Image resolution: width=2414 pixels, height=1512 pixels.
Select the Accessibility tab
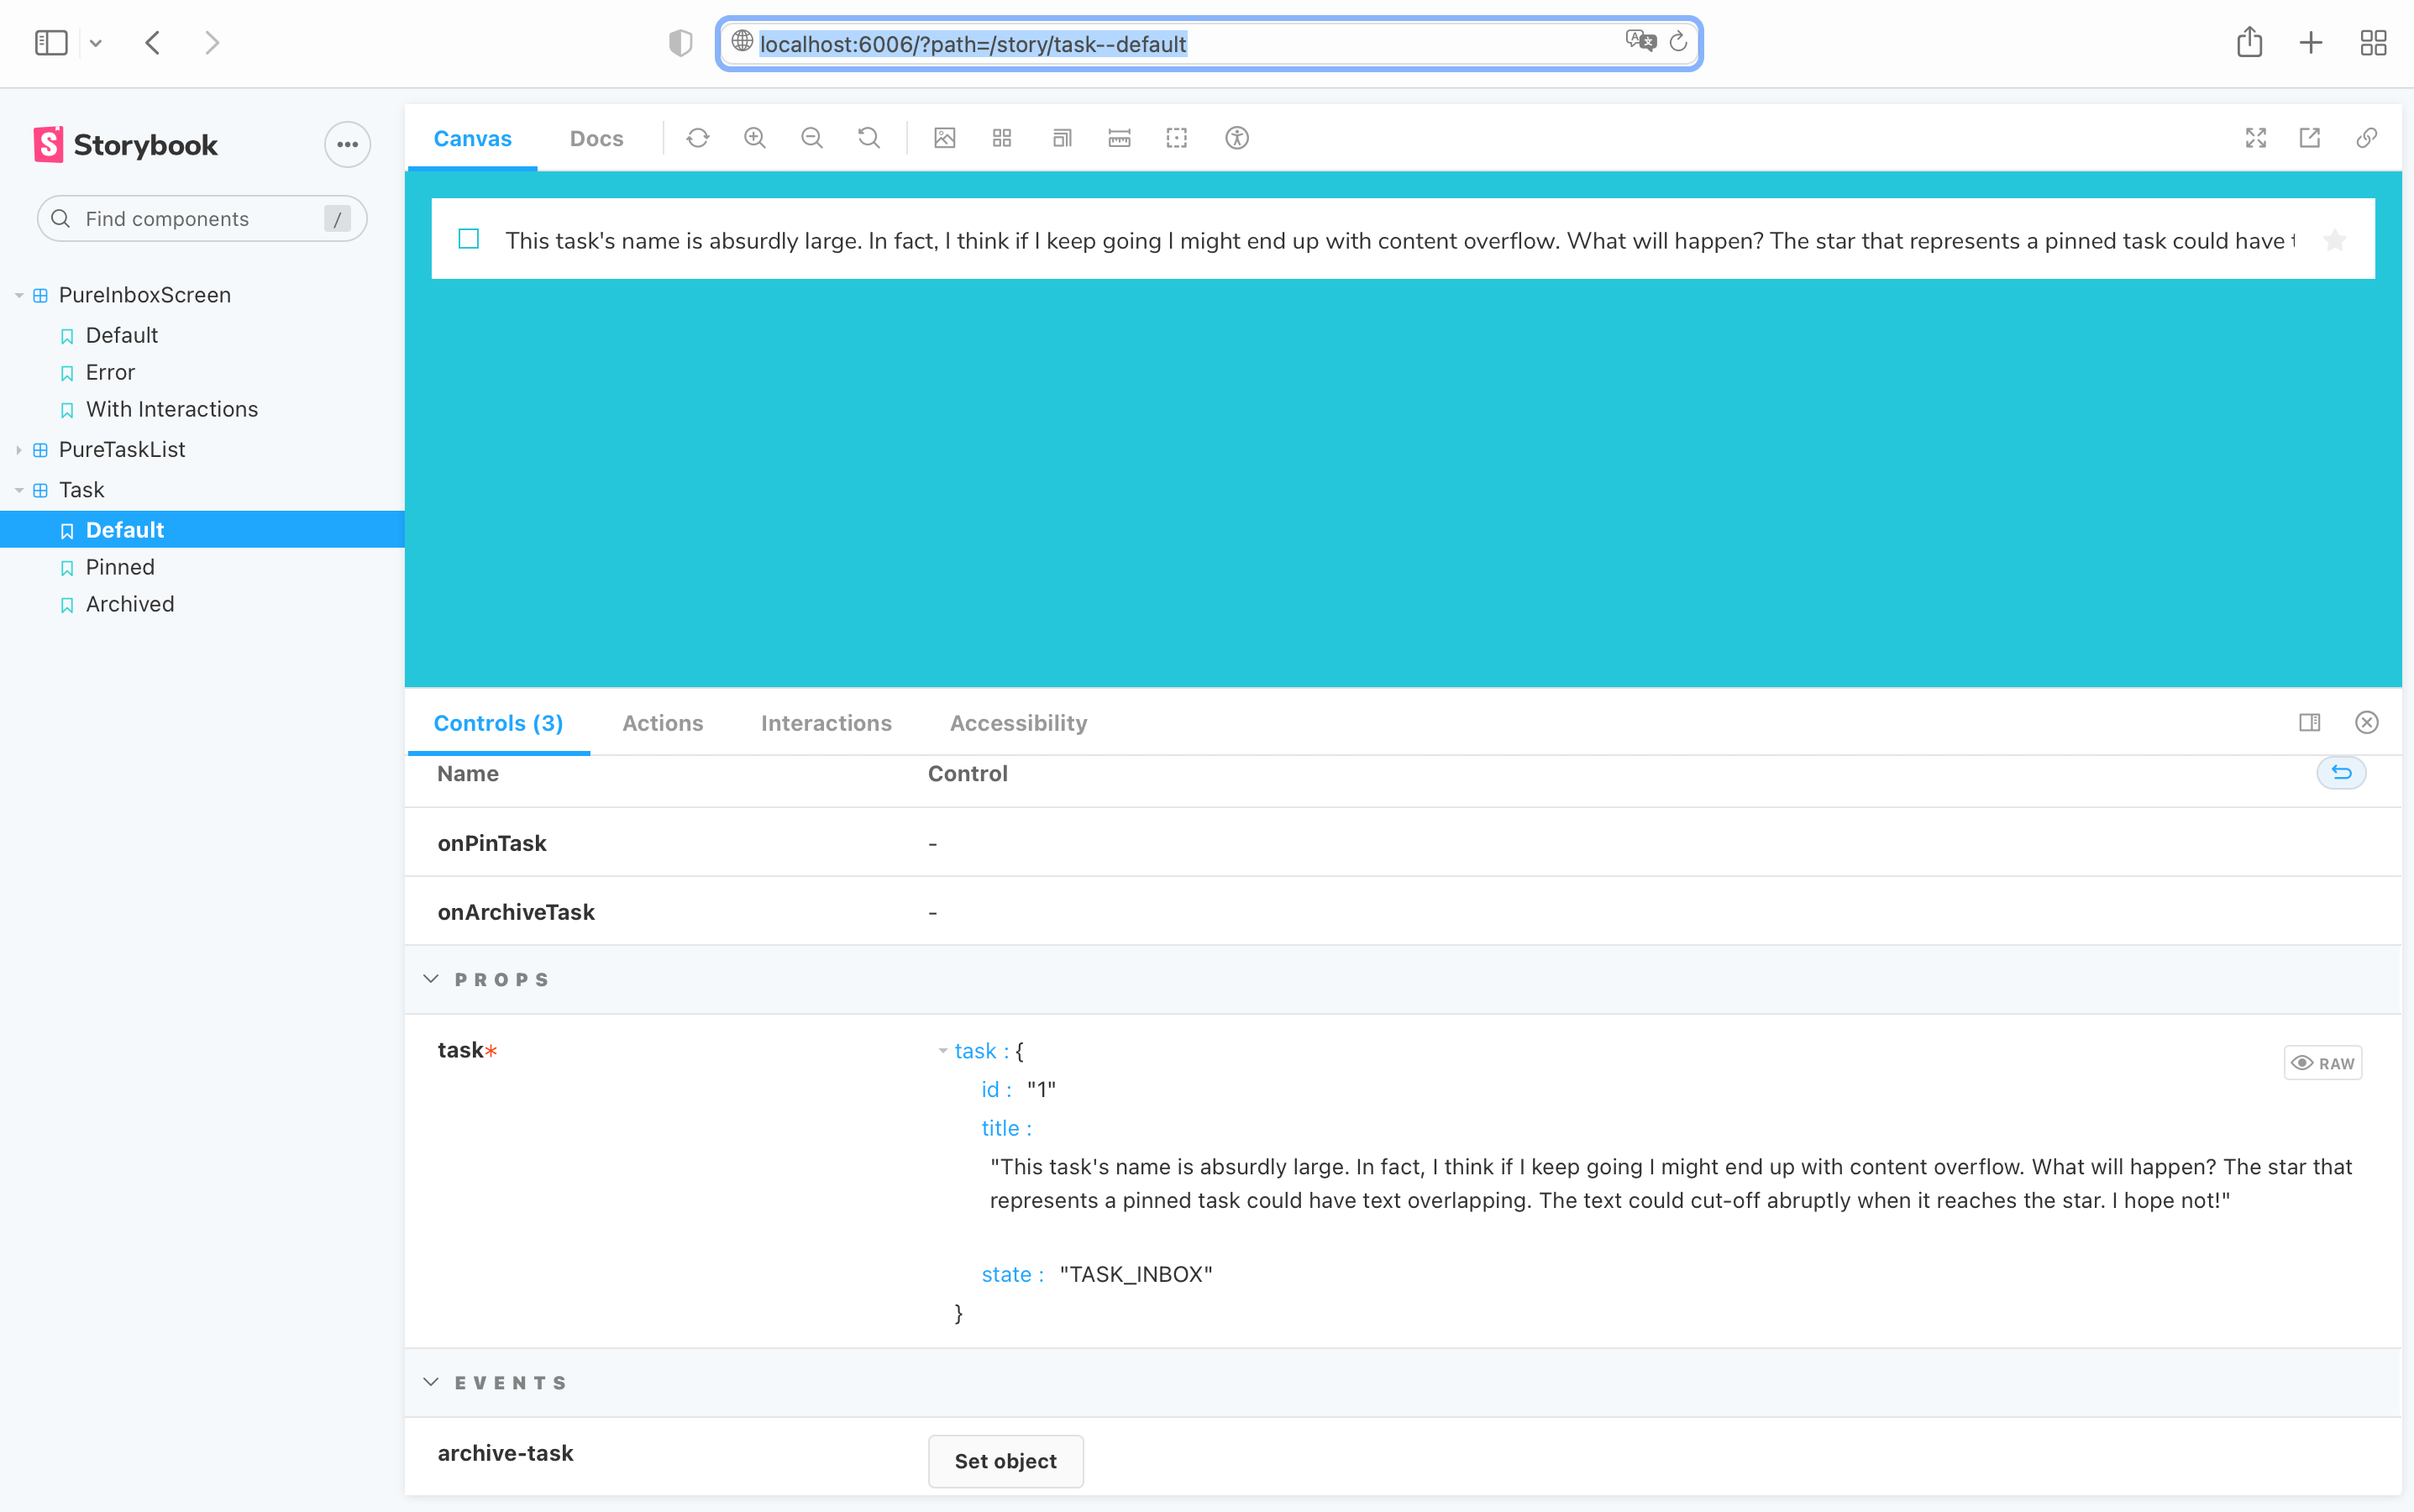[x=1019, y=723]
